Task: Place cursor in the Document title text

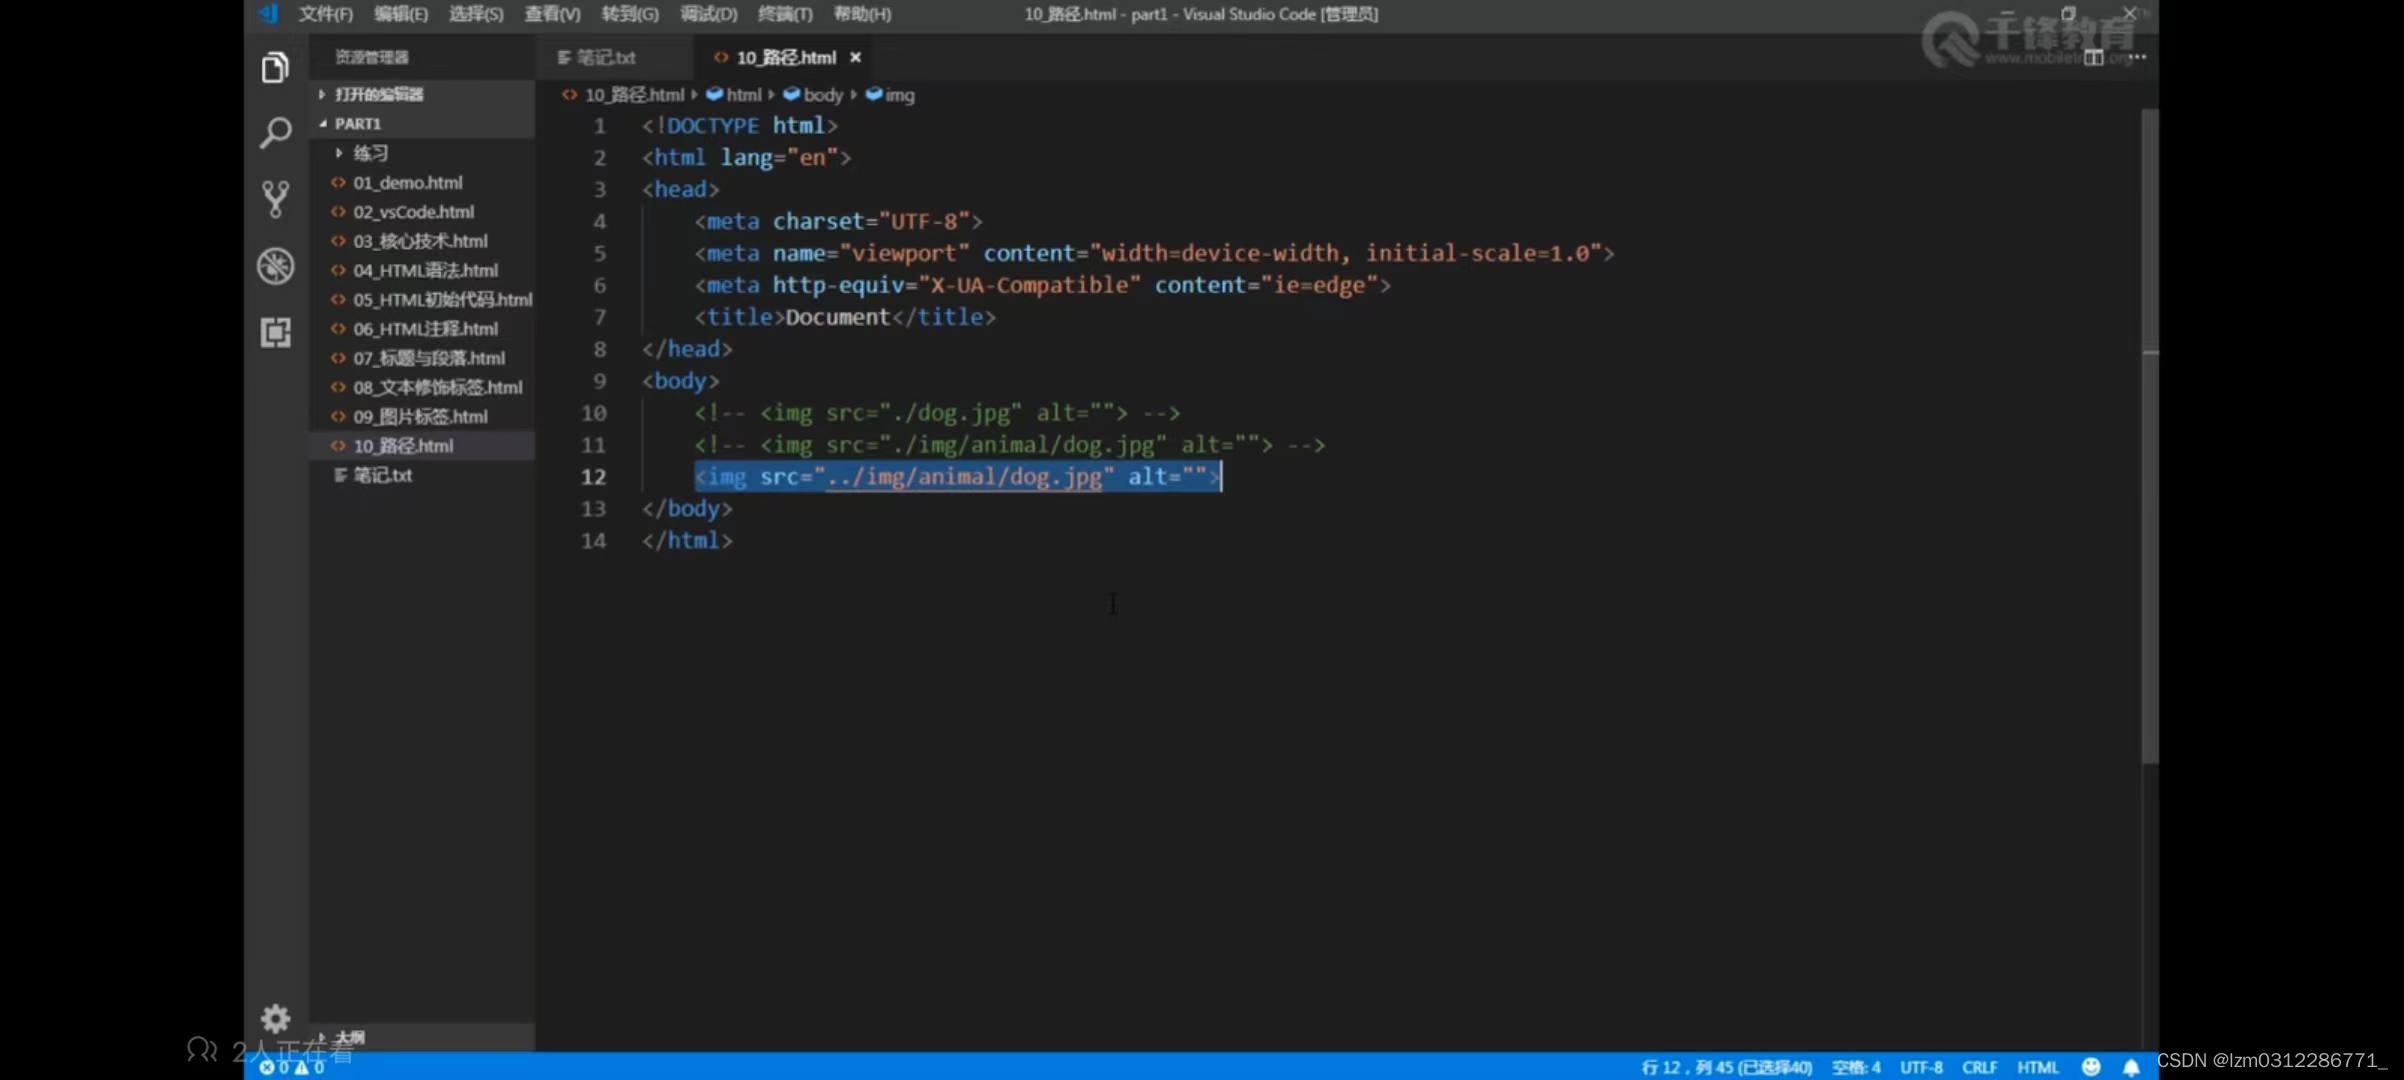Action: (x=837, y=317)
